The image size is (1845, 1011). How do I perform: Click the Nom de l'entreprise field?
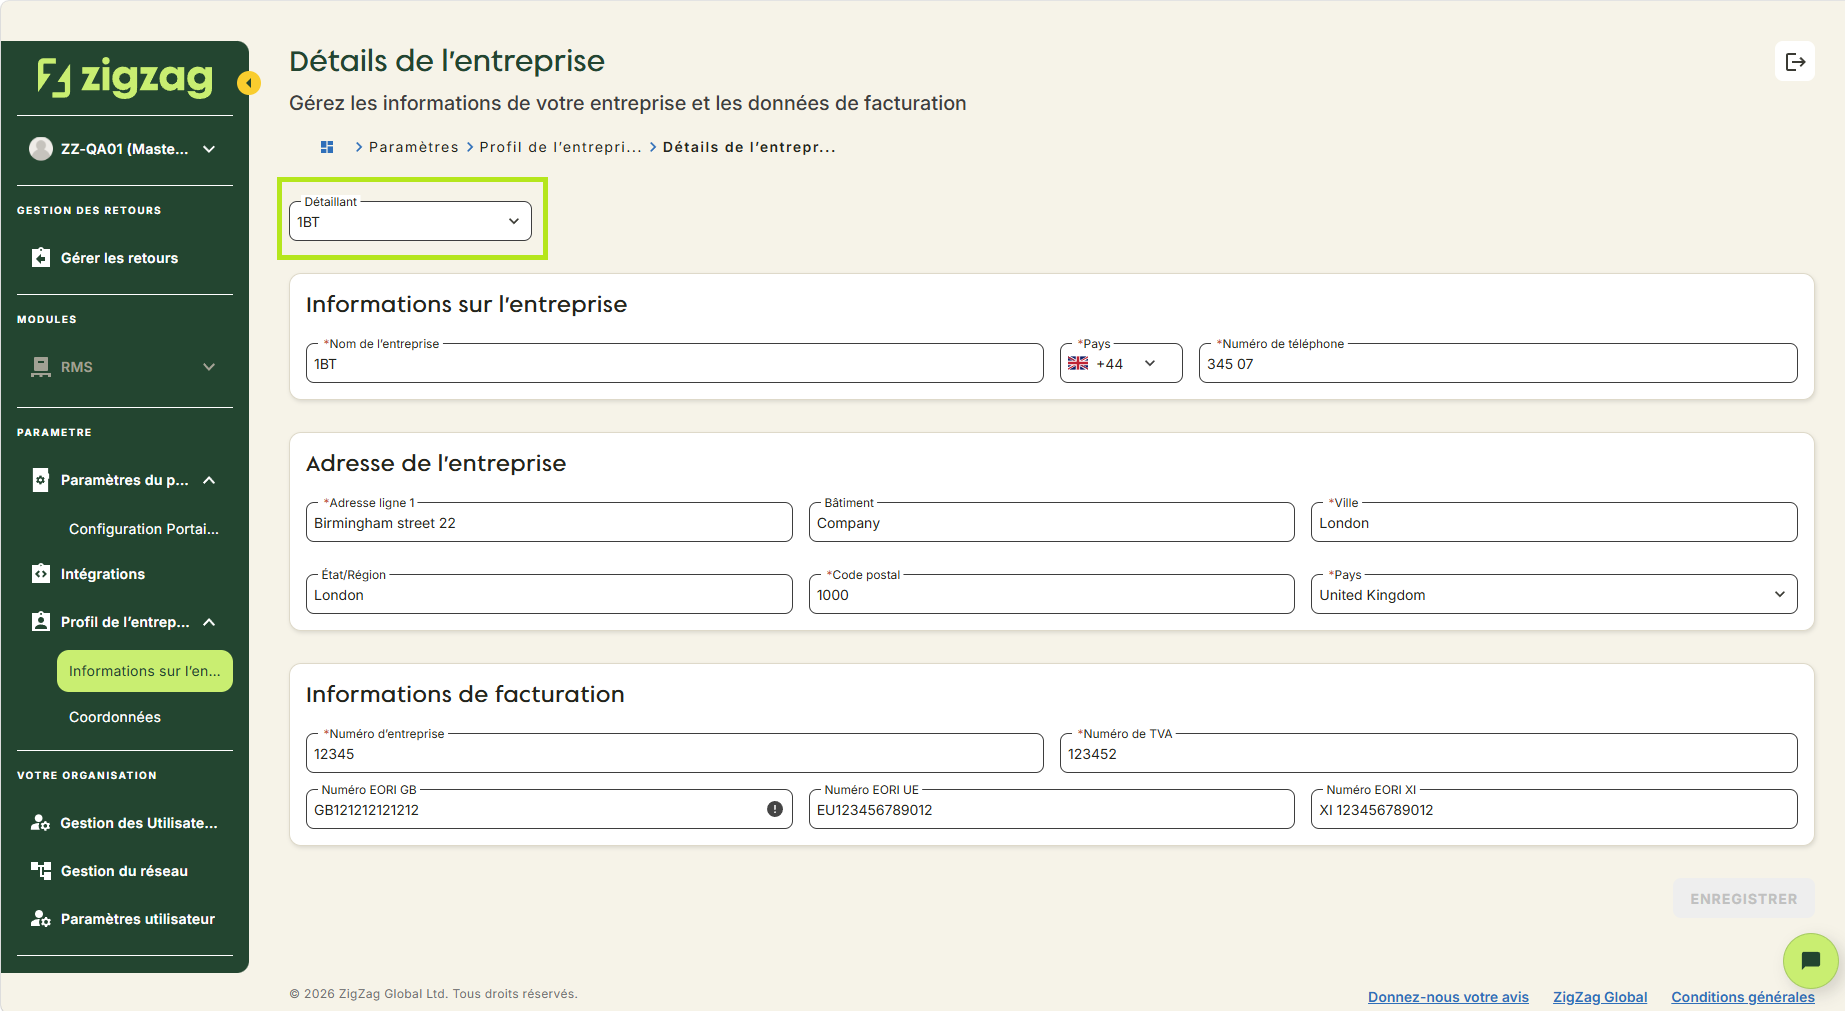click(674, 363)
